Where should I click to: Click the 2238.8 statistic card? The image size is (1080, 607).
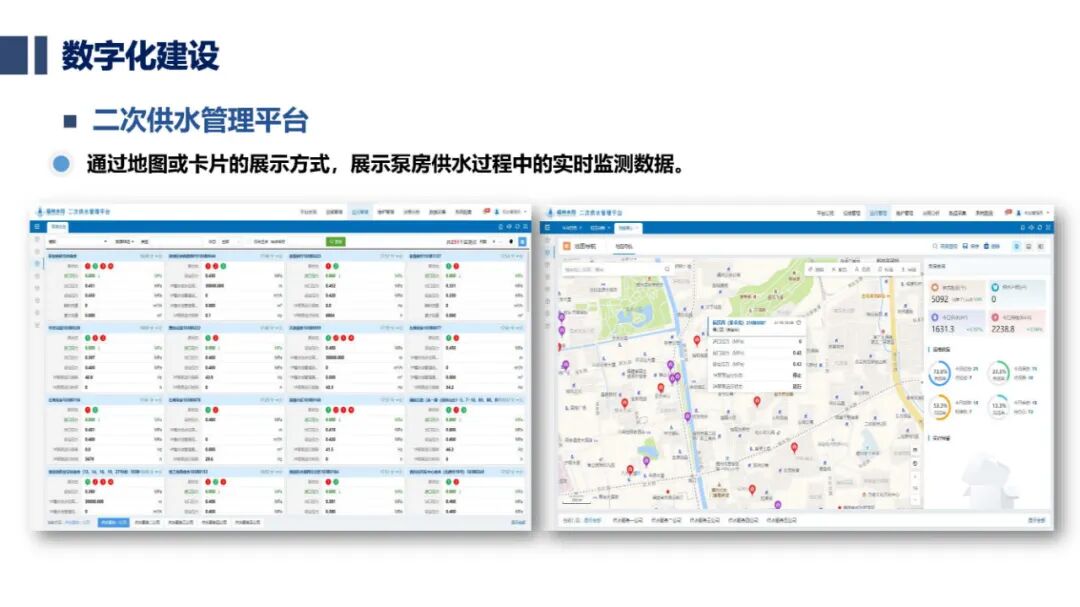pos(1017,323)
